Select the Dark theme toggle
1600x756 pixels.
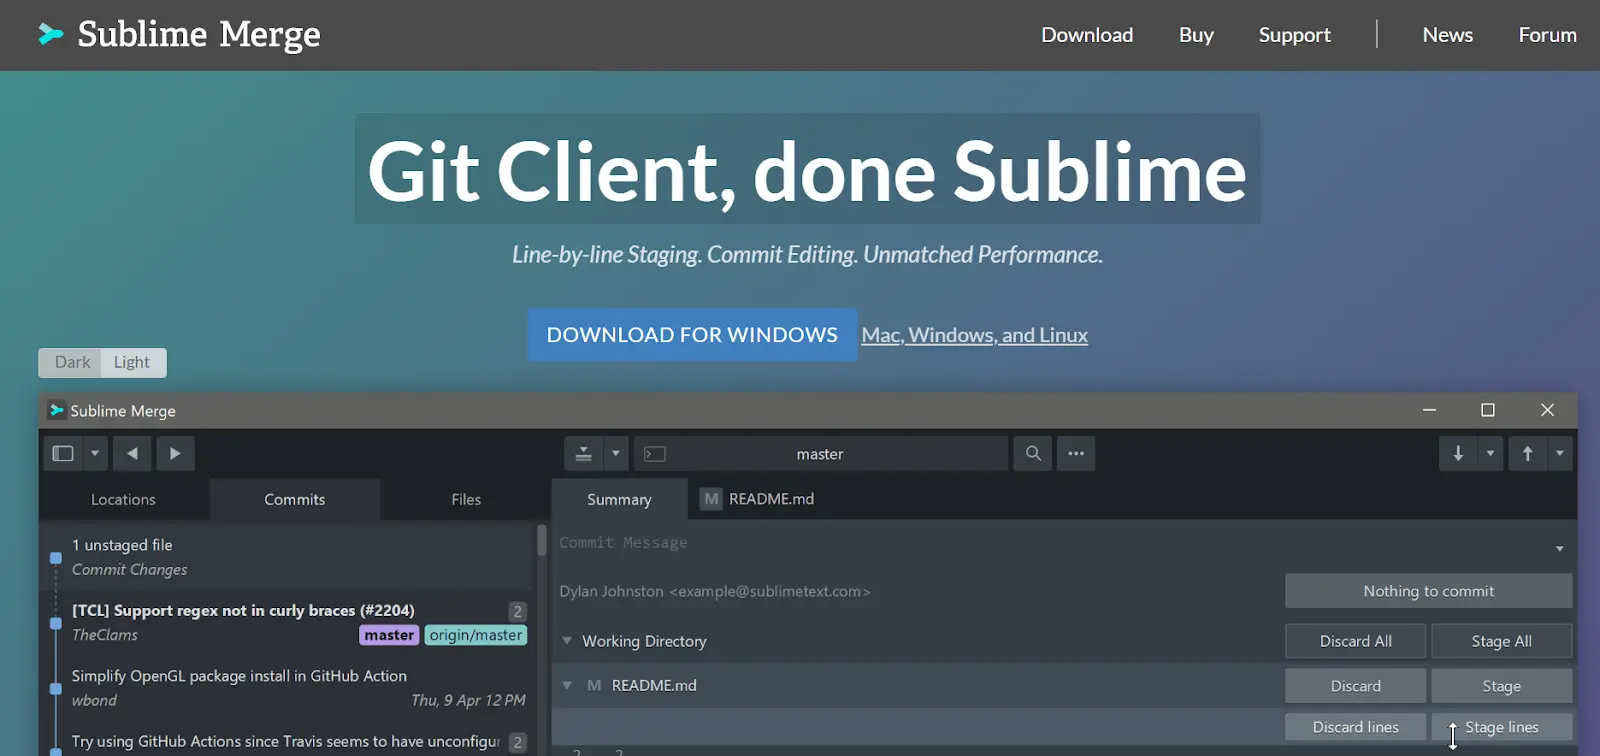[x=72, y=362]
